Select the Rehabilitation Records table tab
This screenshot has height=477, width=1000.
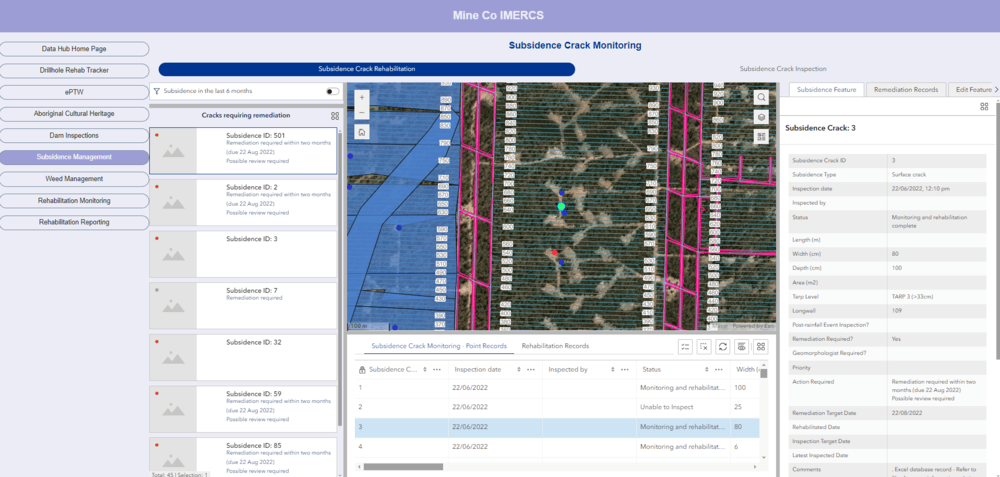[x=555, y=346]
